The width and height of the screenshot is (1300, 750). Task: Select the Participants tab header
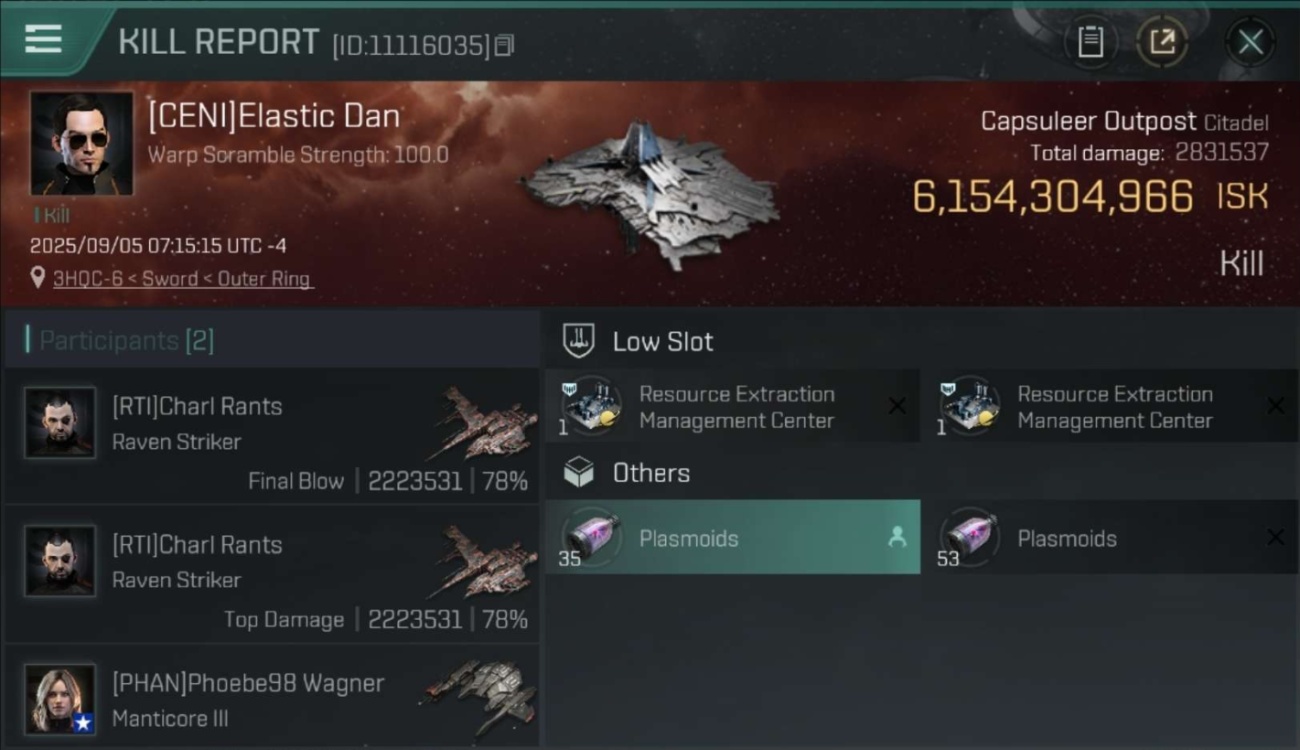click(x=120, y=341)
